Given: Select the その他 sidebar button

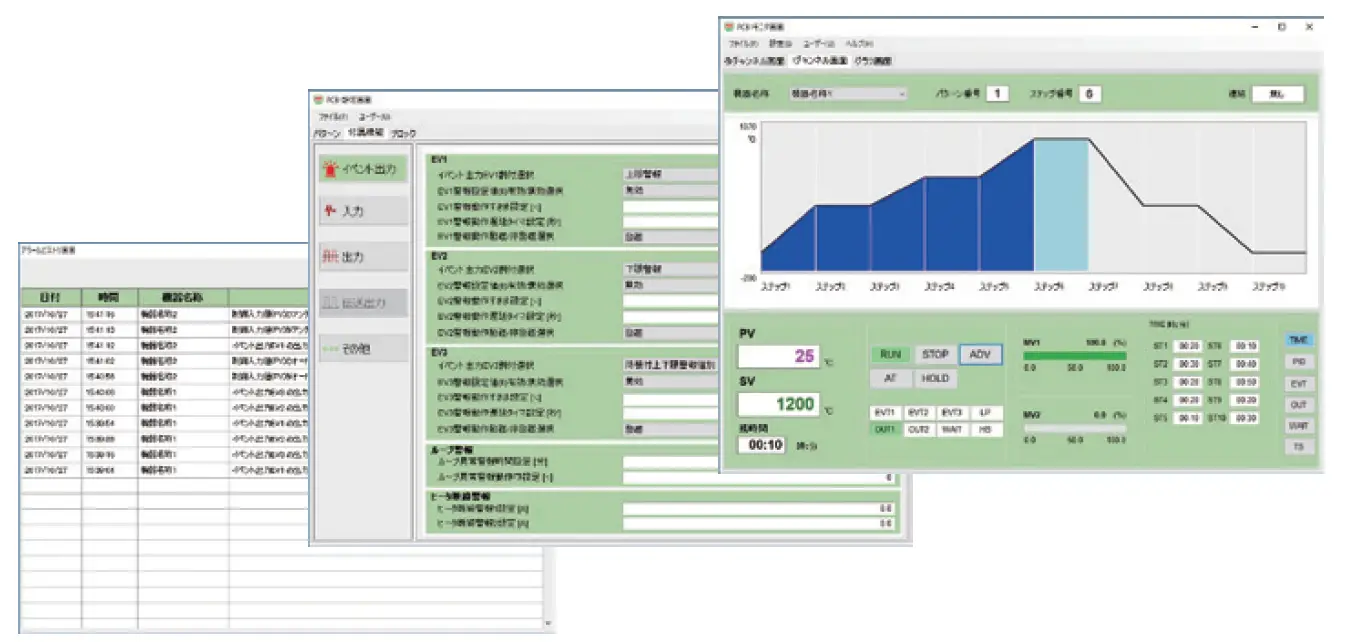Looking at the screenshot, I should [x=362, y=347].
